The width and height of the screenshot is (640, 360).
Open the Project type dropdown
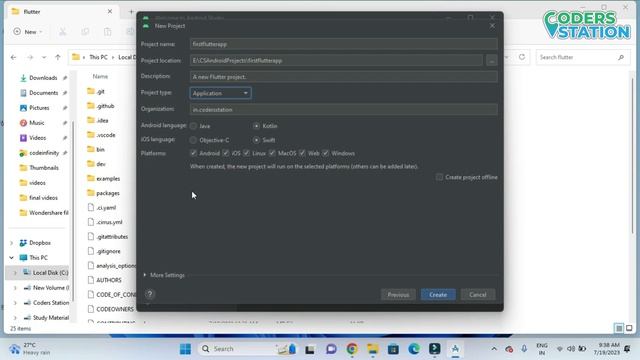tap(220, 93)
